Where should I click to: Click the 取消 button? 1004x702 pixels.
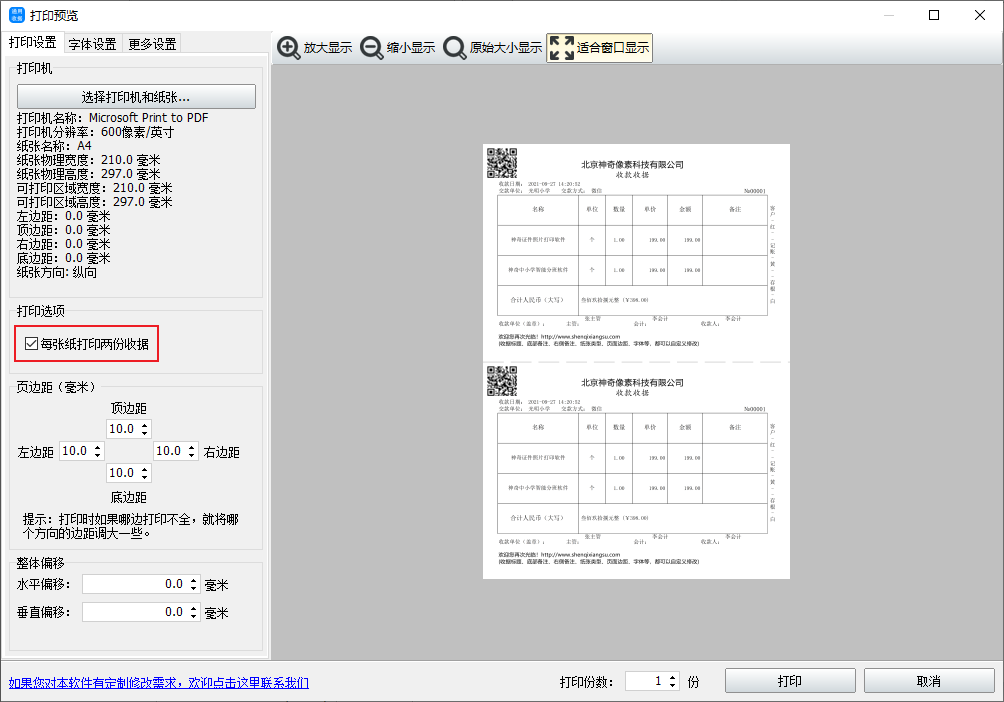point(928,681)
